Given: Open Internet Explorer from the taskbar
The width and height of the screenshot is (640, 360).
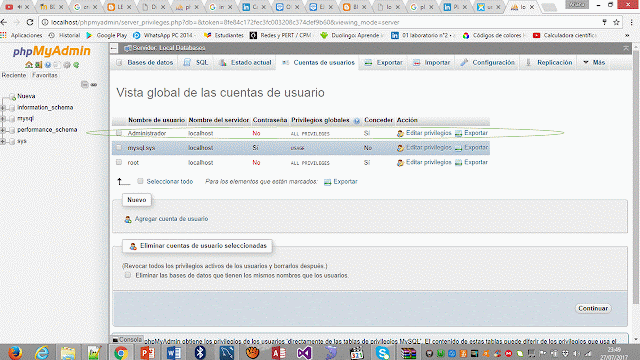Looking at the screenshot, I should [42, 352].
